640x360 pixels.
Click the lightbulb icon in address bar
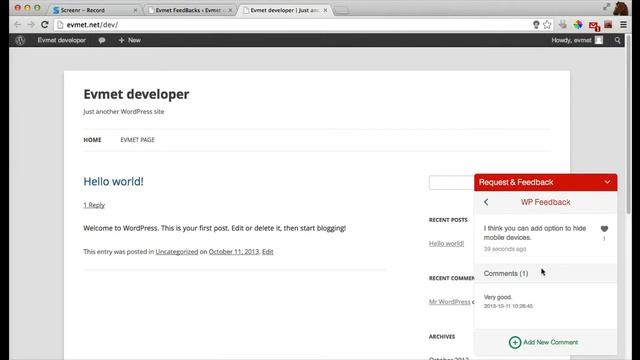point(536,25)
